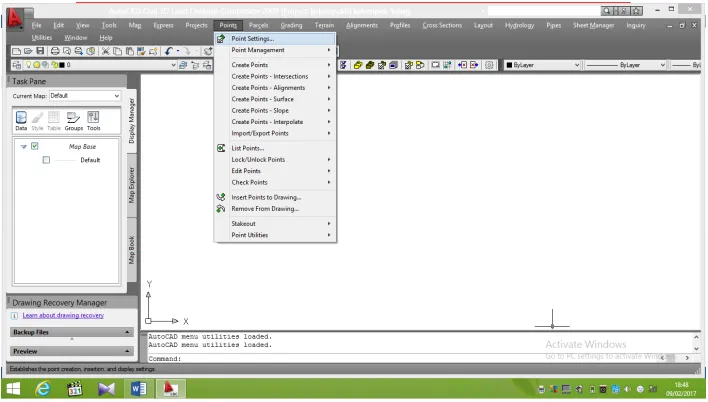
Task: Click the Tools icon in Task Pane
Action: pyautogui.click(x=93, y=121)
